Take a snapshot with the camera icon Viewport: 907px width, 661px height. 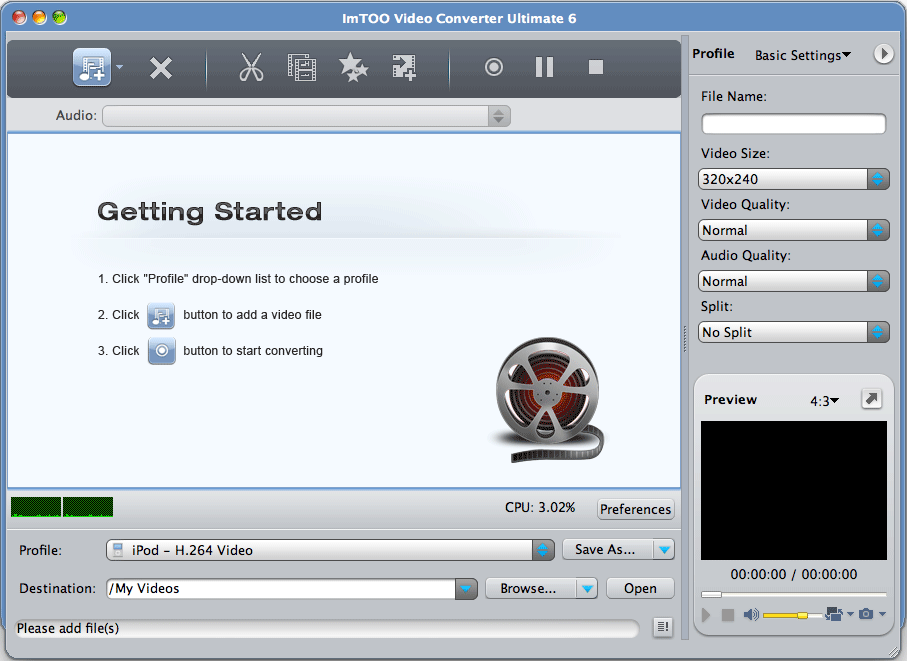click(867, 614)
